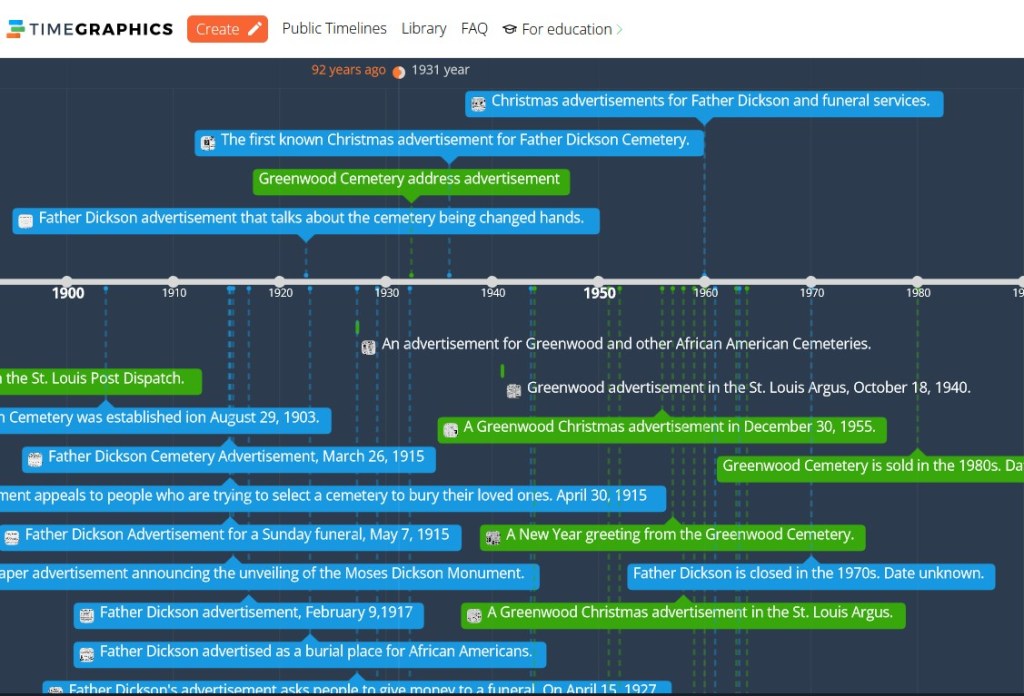Click the TimeGraphics logo icon

[x=15, y=29]
